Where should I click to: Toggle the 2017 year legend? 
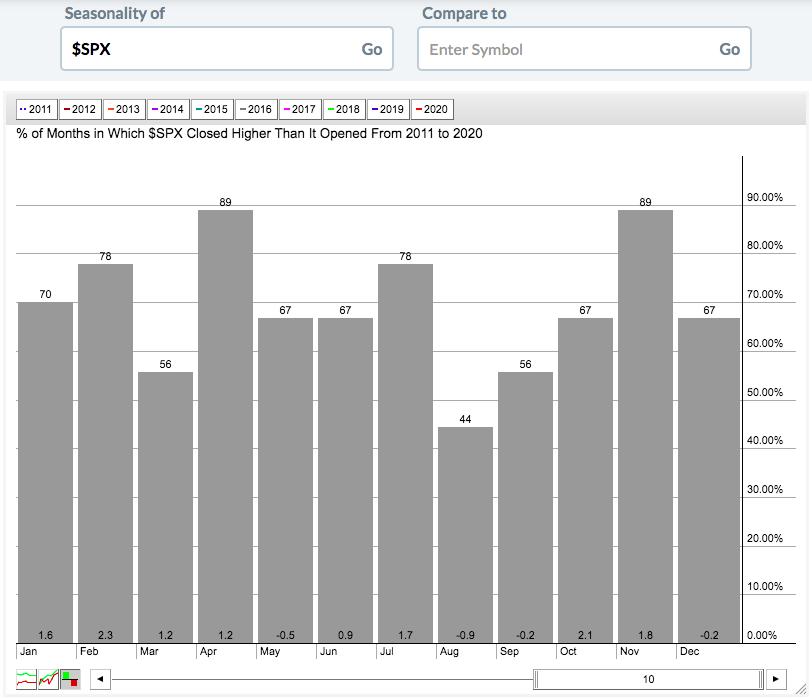(x=300, y=109)
